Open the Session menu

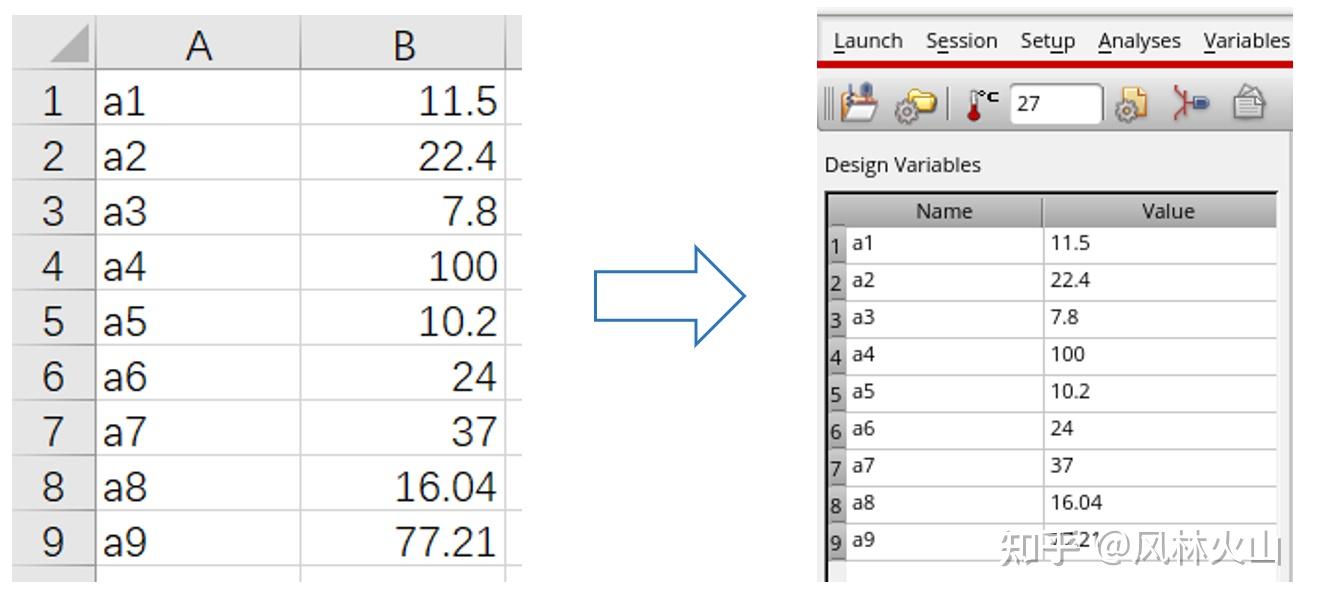(961, 41)
